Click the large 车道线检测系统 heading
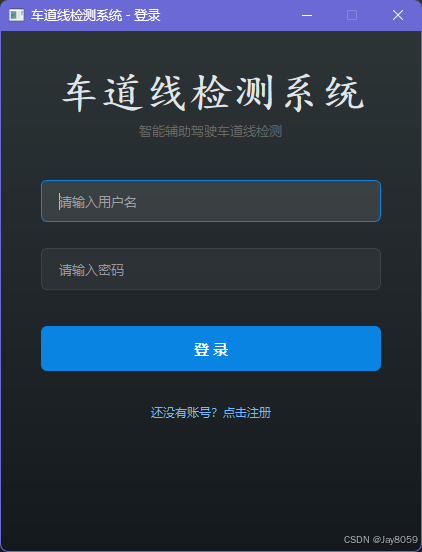The height and width of the screenshot is (552, 422). (x=213, y=93)
